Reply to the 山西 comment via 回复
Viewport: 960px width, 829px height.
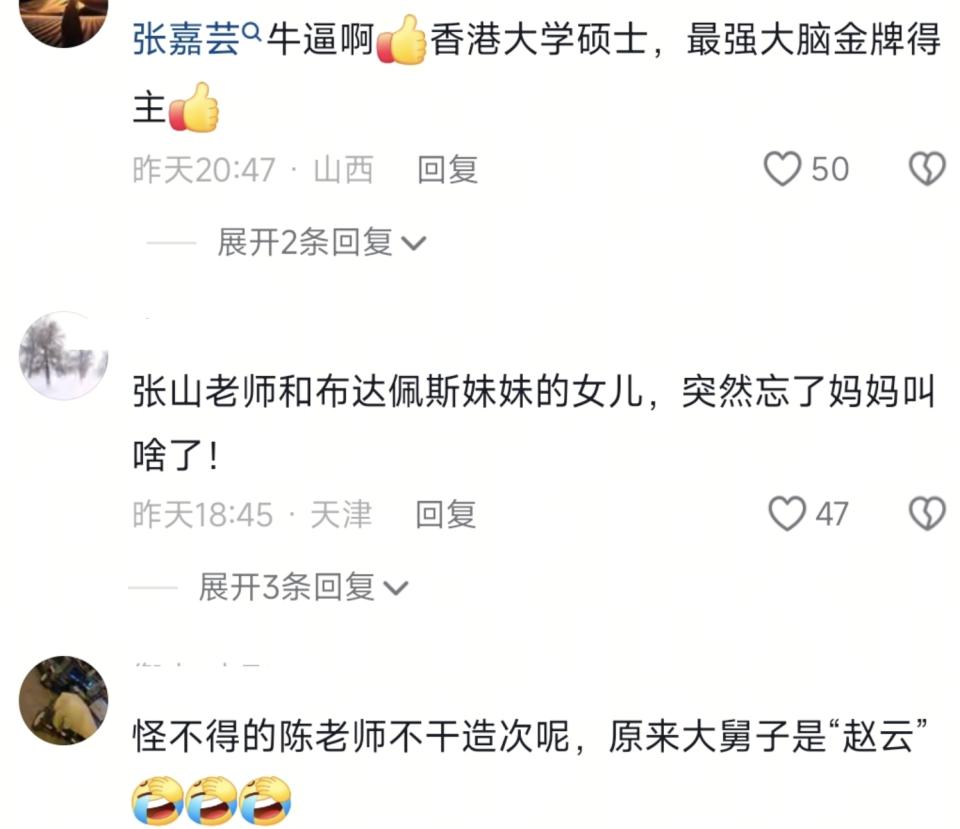point(448,170)
